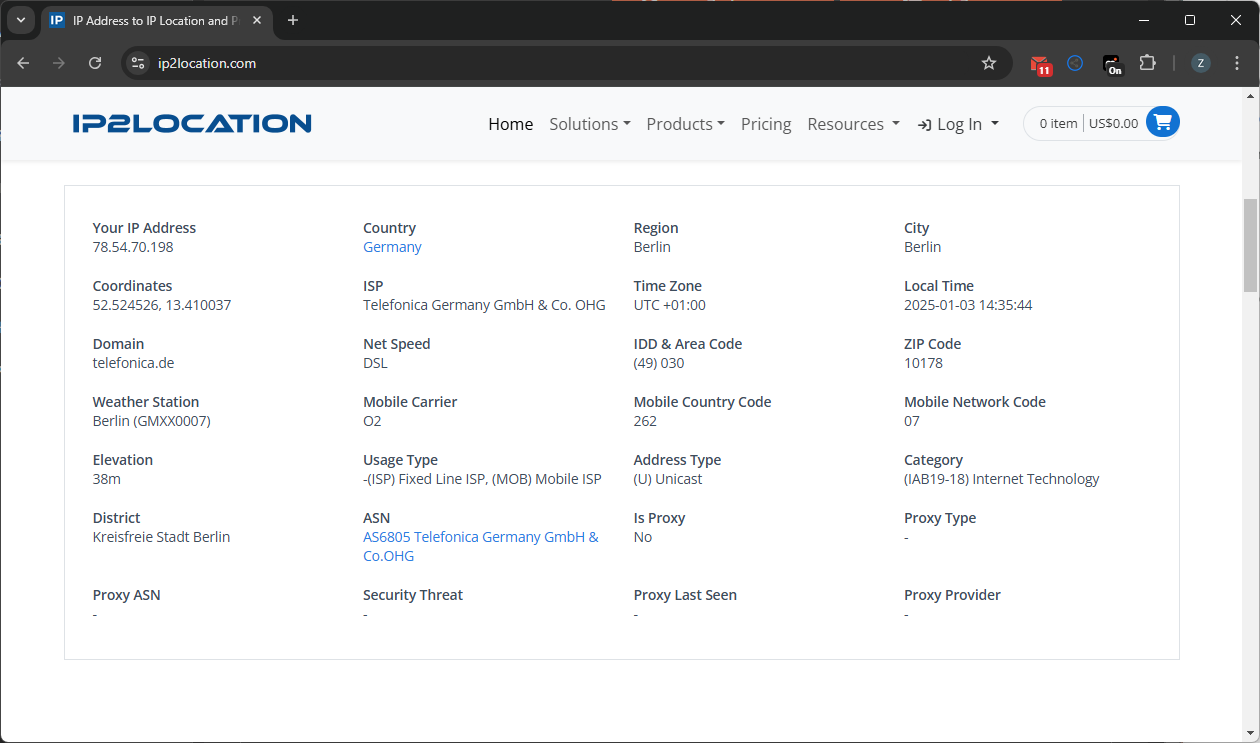Screen dimensions: 1260x743
Task: Expand the Solutions dropdown menu
Action: click(x=589, y=124)
